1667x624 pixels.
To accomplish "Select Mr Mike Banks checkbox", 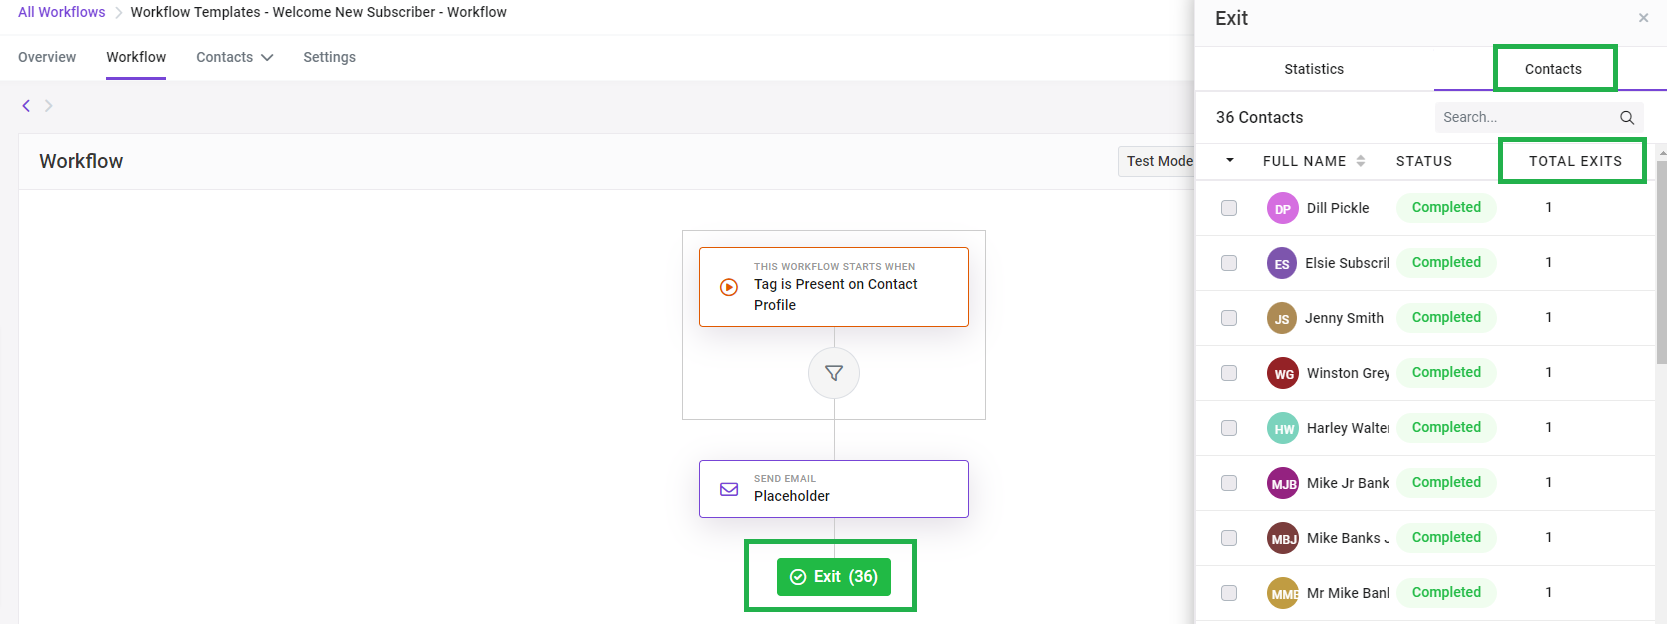I will (x=1229, y=593).
